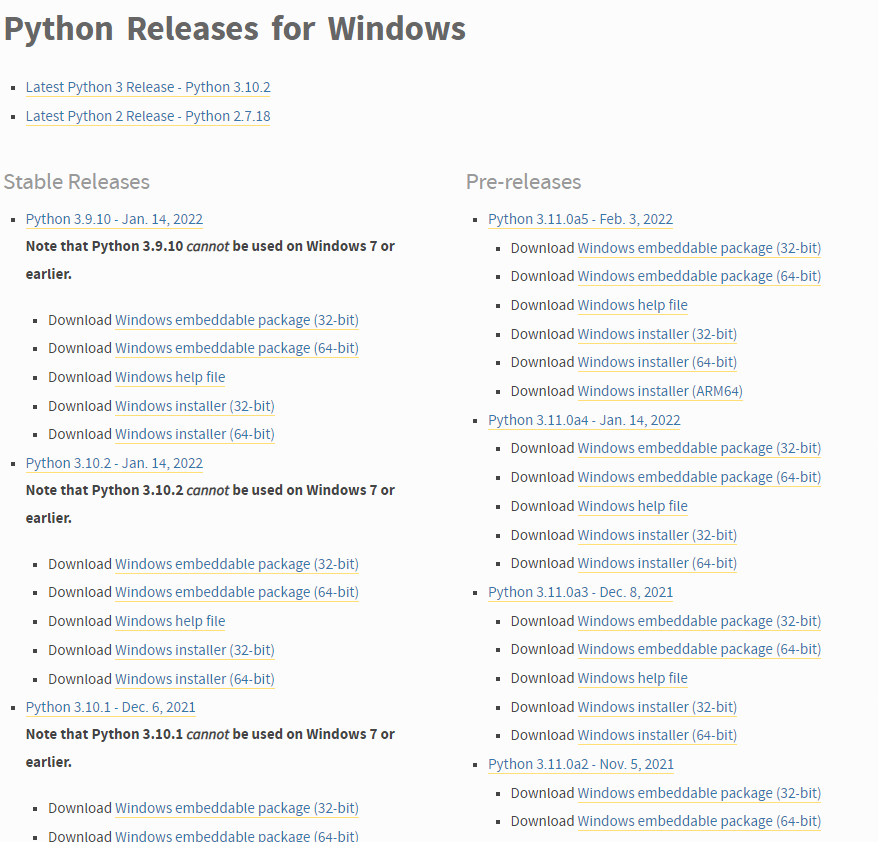The image size is (878, 842).
Task: Click the 'Pre-releases' section heading
Action: point(524,182)
